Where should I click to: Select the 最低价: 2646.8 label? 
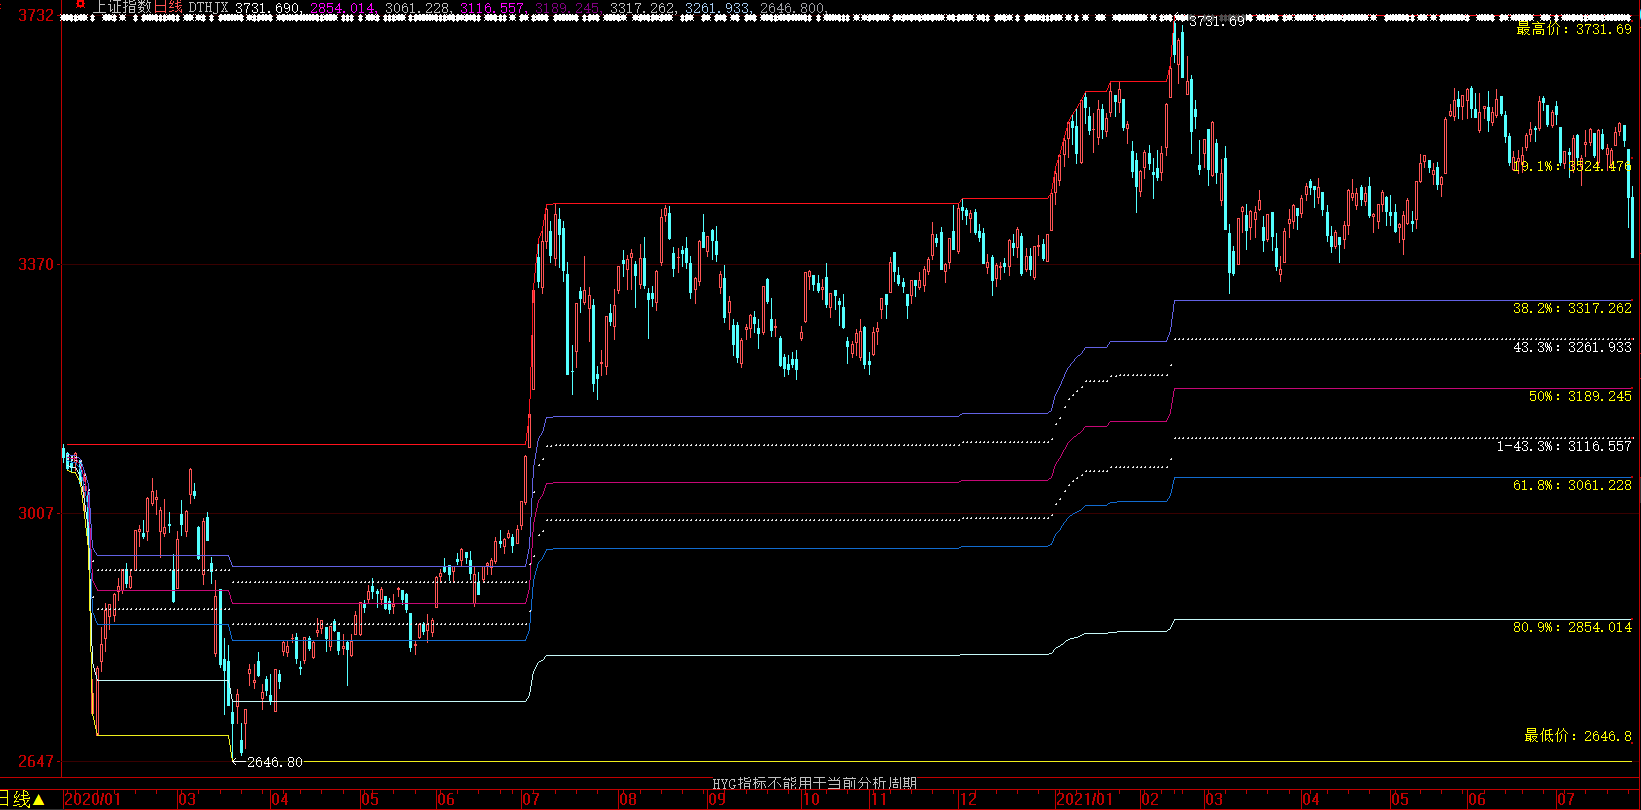tap(1578, 736)
